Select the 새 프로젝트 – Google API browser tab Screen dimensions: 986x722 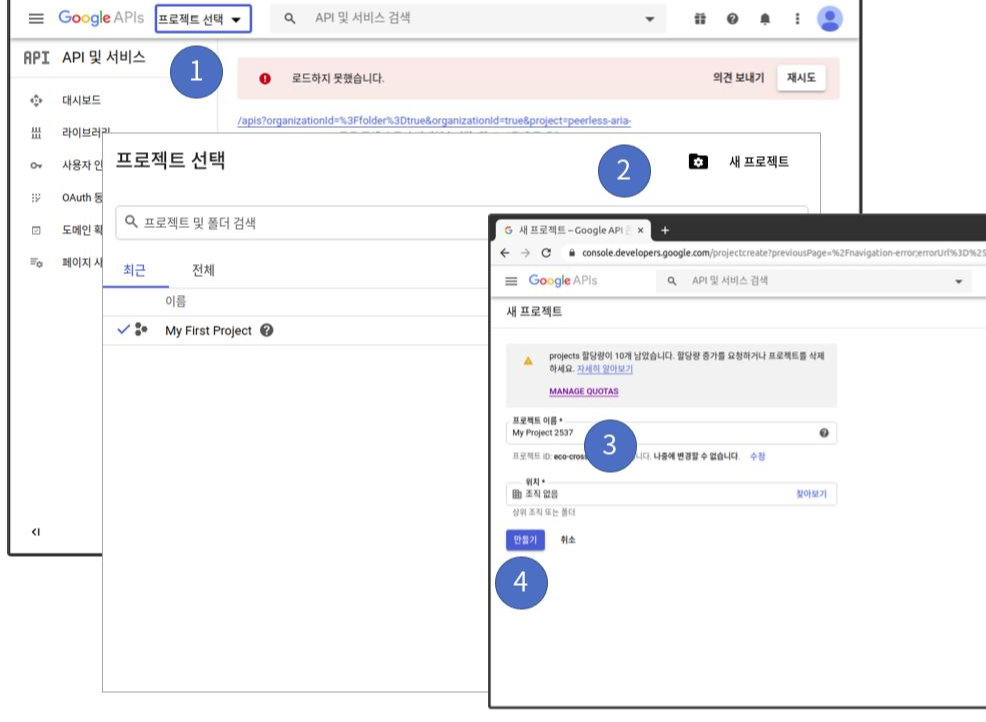tap(573, 230)
